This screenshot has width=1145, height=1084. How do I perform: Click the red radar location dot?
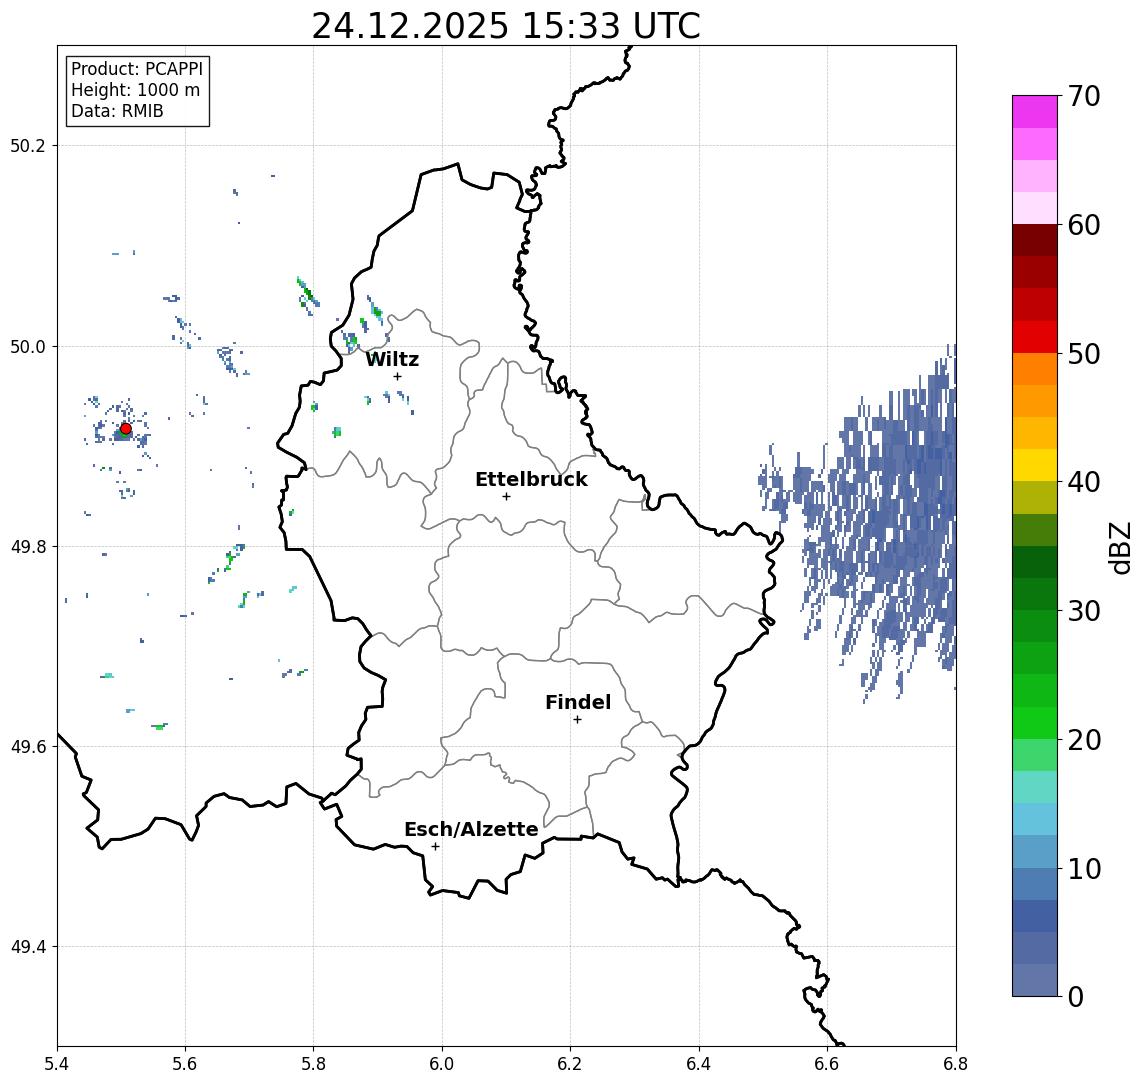click(126, 429)
